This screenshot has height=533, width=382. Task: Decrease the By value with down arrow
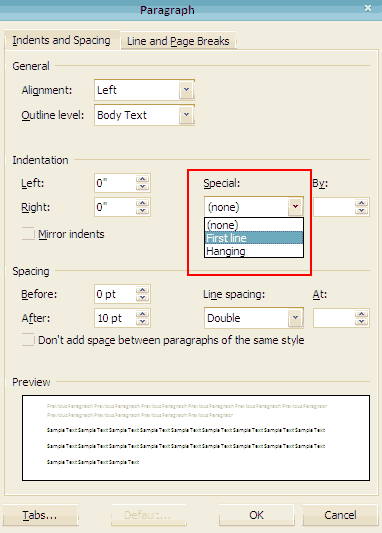[x=361, y=211]
